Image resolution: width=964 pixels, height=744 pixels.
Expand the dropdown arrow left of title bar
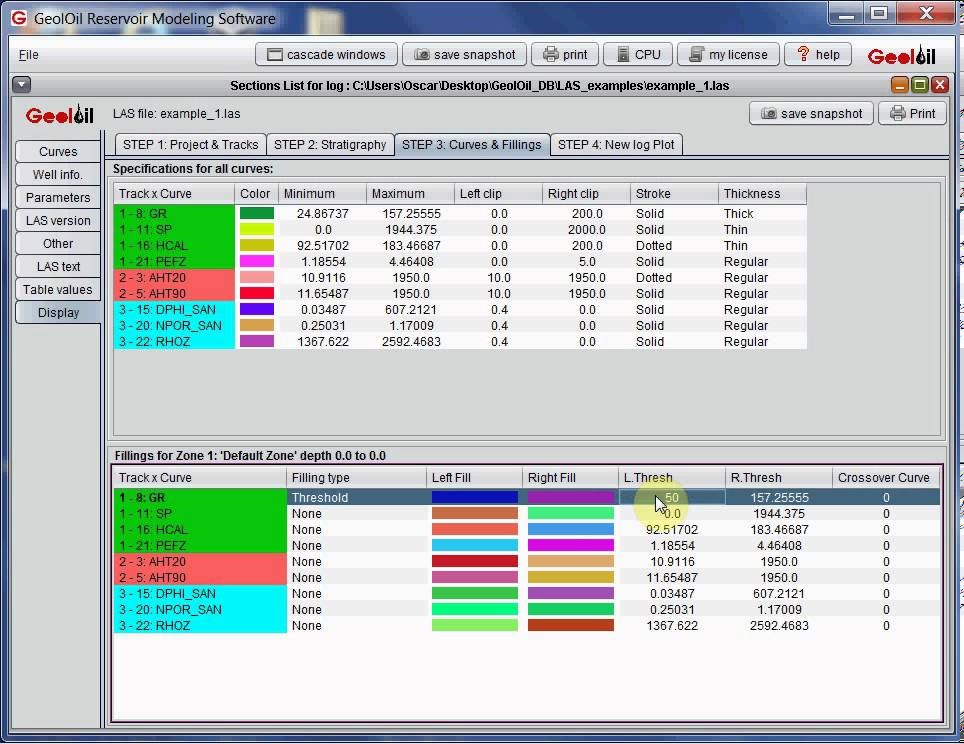[22, 86]
